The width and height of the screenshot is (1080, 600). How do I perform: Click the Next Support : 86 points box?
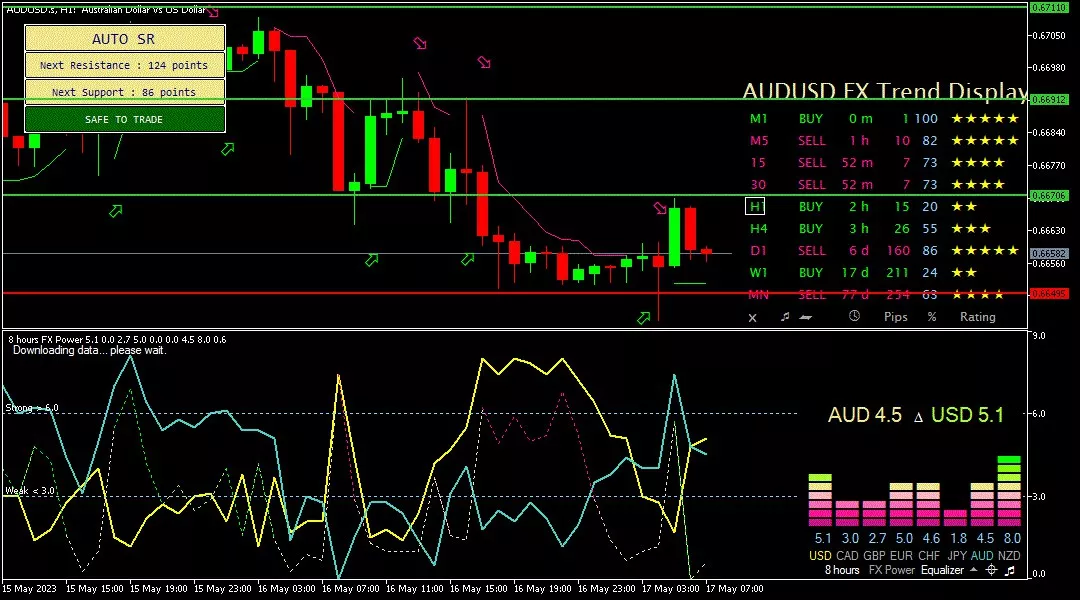(125, 92)
